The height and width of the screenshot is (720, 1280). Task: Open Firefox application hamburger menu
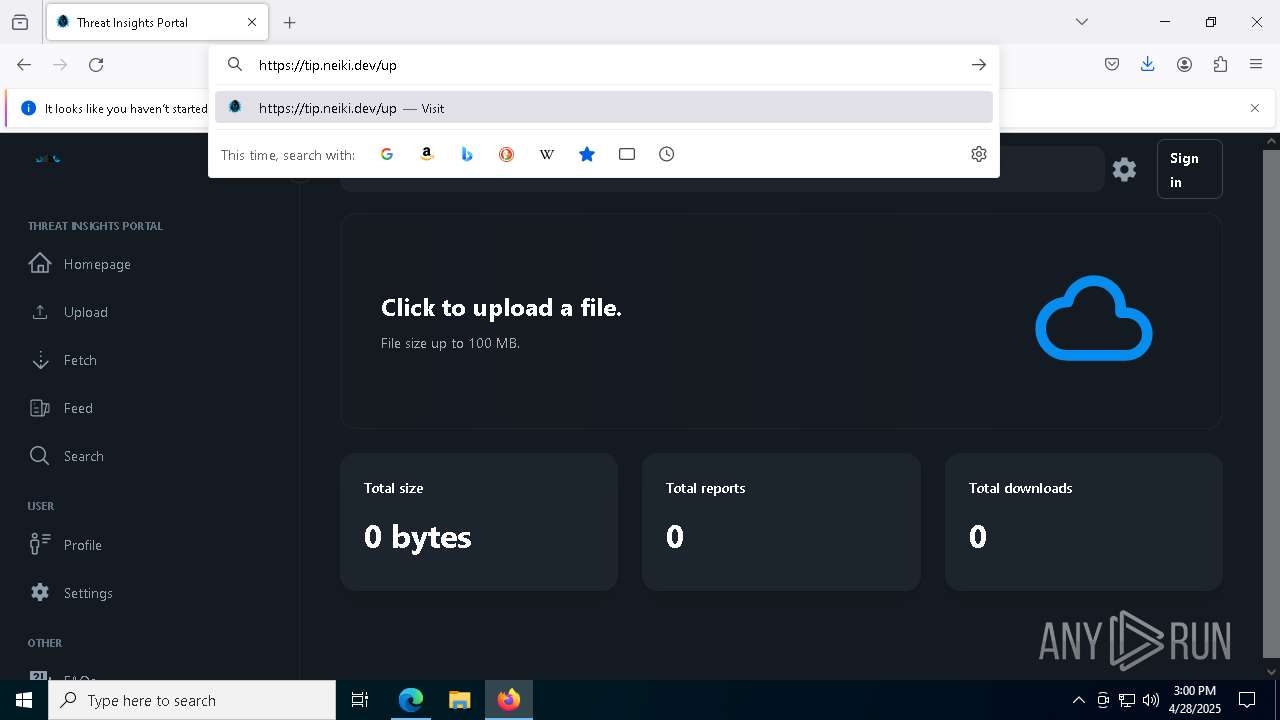(x=1256, y=64)
